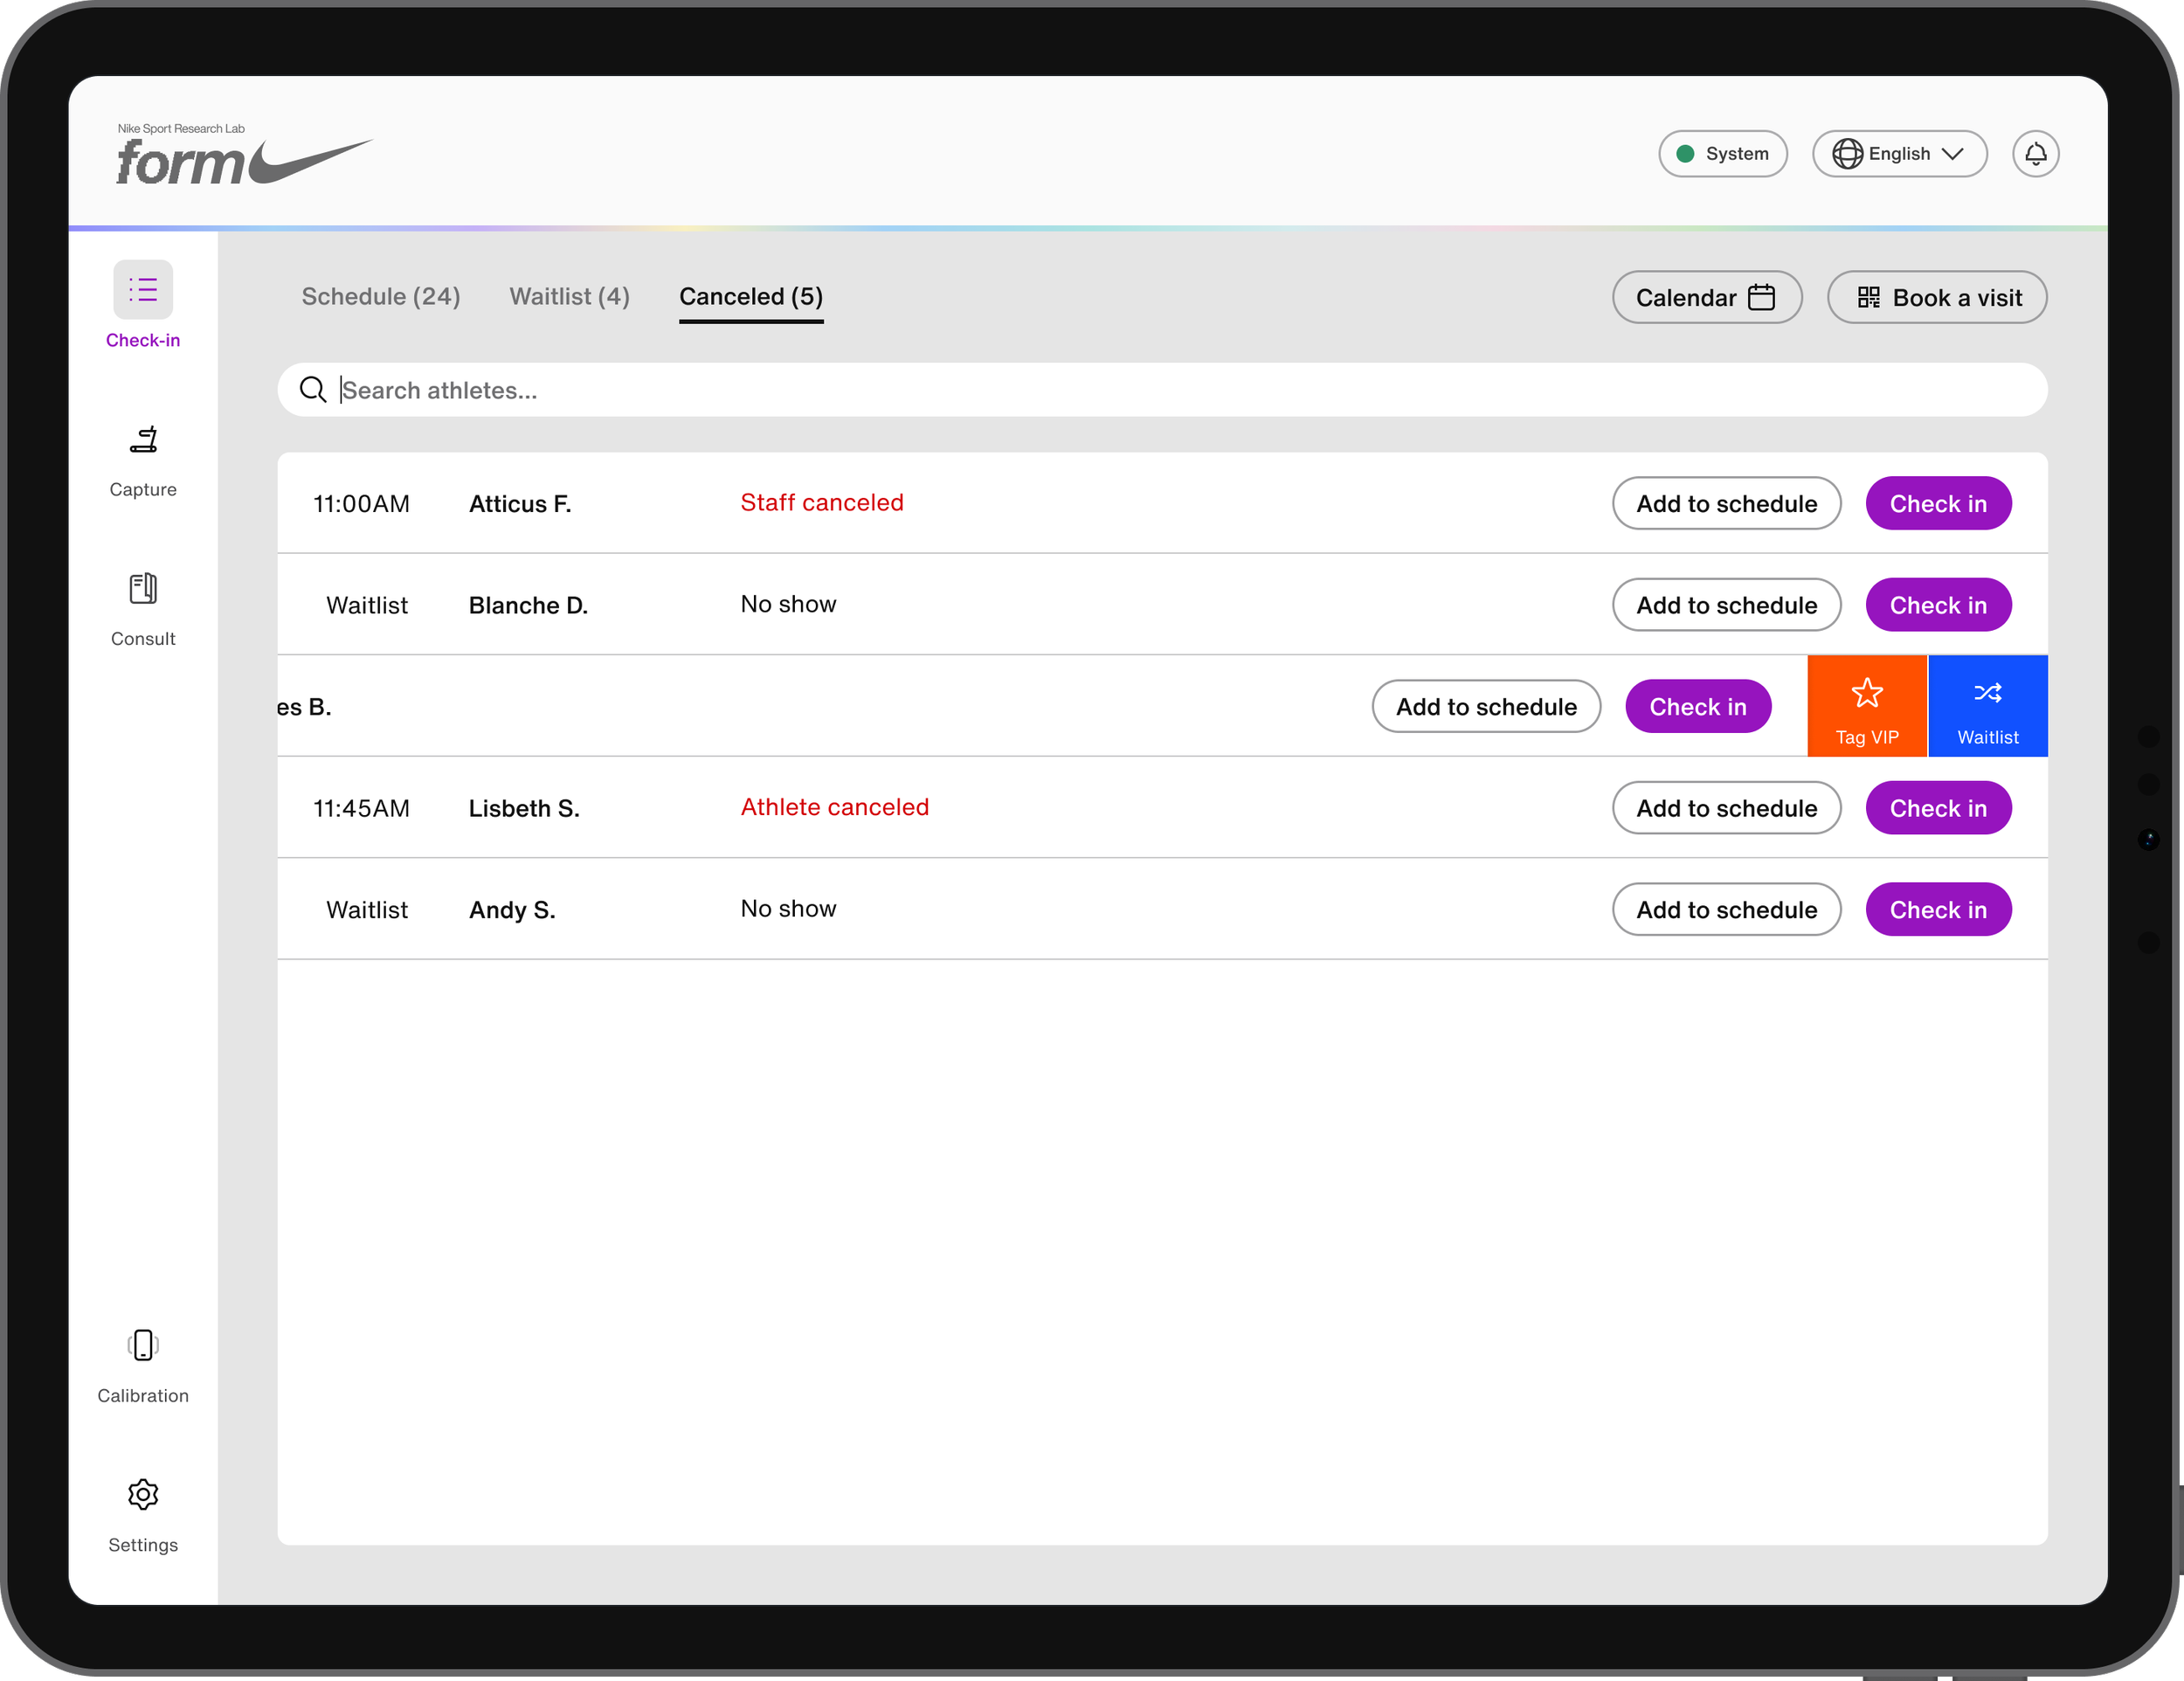This screenshot has height=1681, width=2184.
Task: Click the partially swiped 'es B.' name
Action: (304, 707)
